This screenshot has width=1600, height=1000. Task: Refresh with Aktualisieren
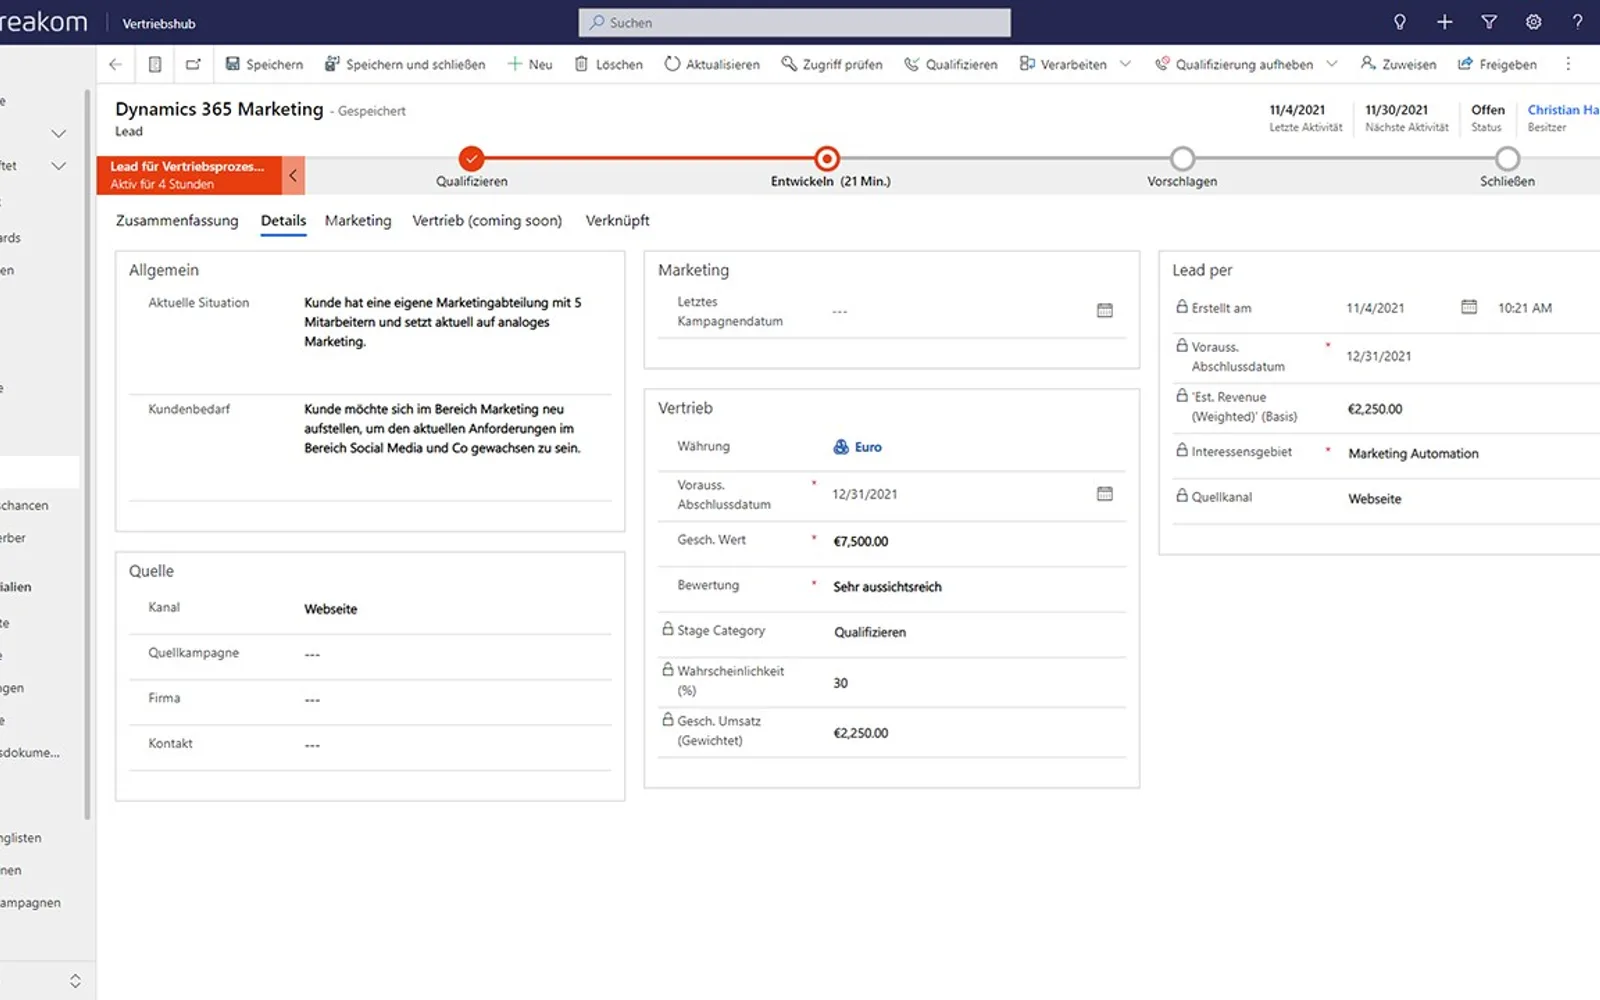pos(712,64)
